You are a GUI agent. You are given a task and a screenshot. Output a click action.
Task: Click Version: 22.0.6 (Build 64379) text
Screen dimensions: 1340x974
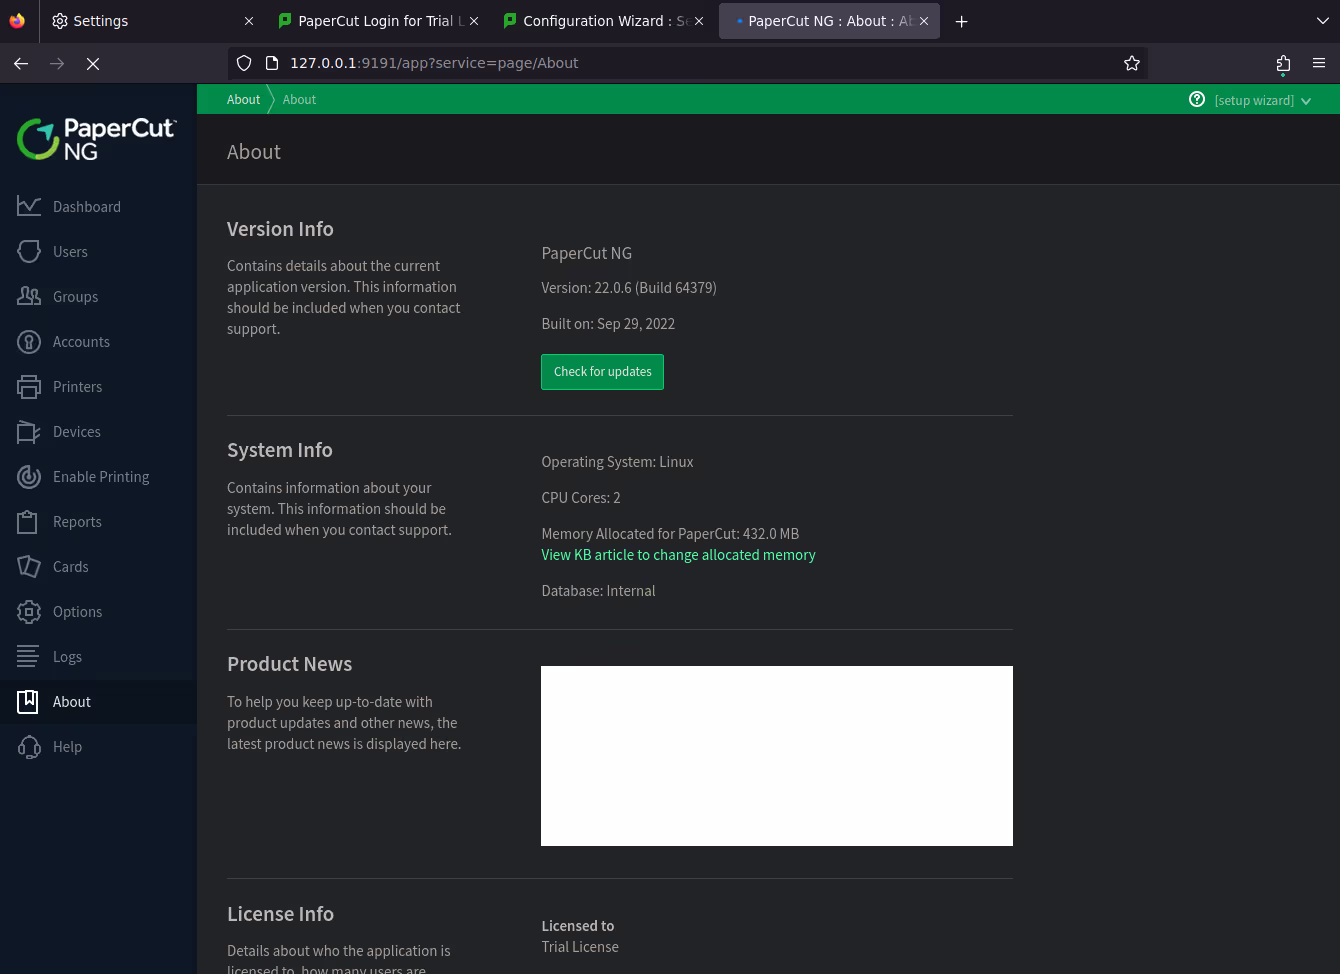pos(629,288)
